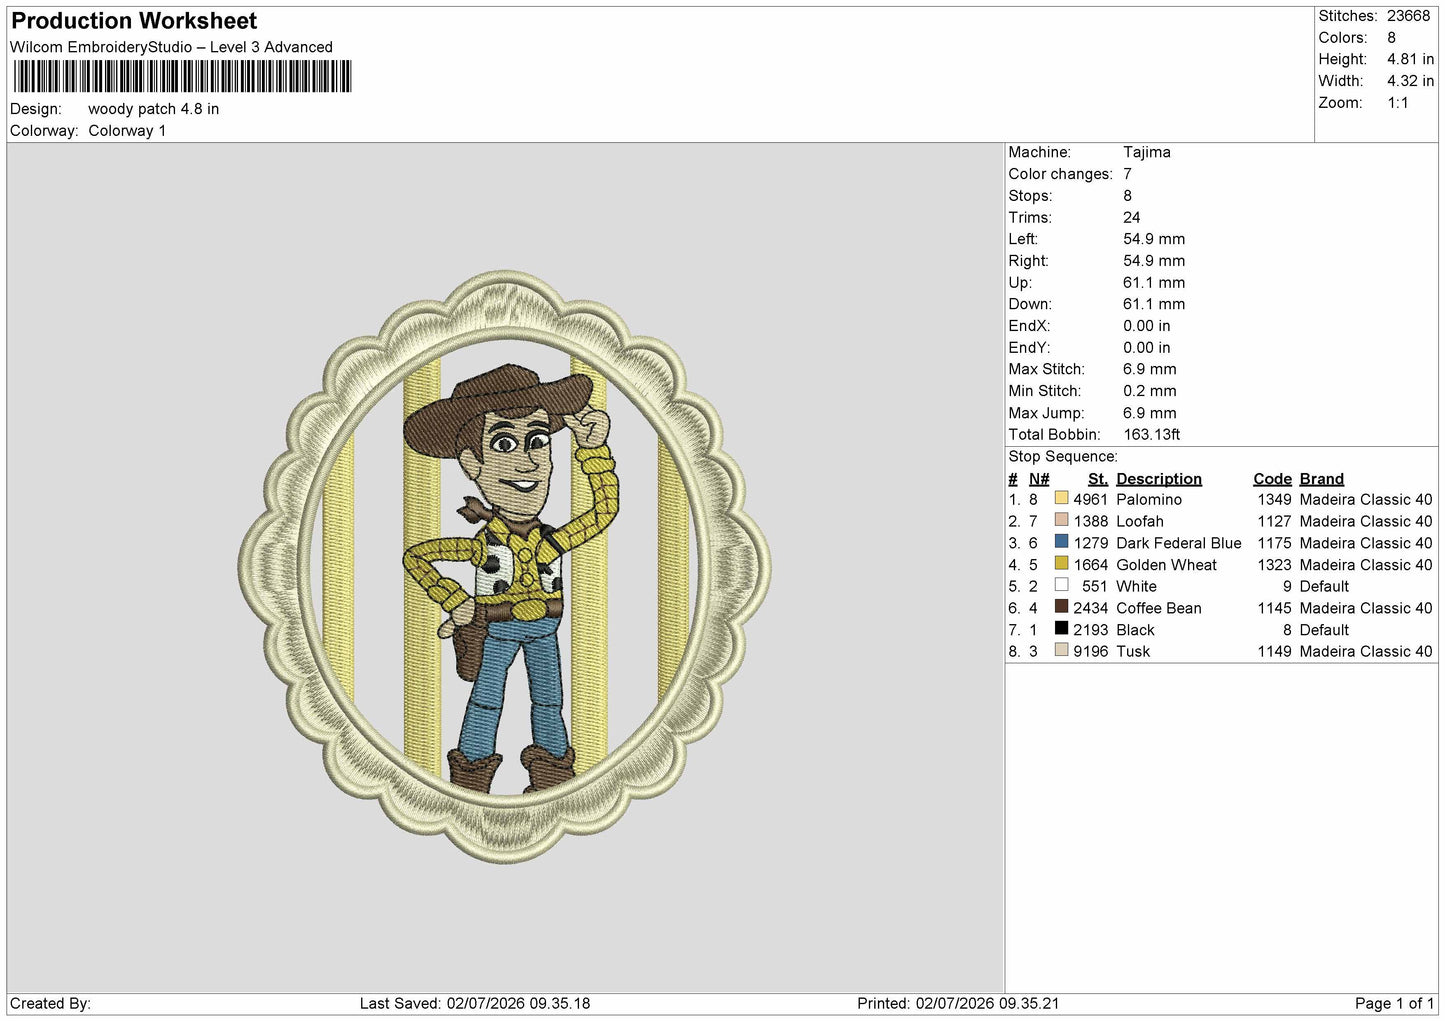Click the Width value 4.32 in

point(1410,81)
